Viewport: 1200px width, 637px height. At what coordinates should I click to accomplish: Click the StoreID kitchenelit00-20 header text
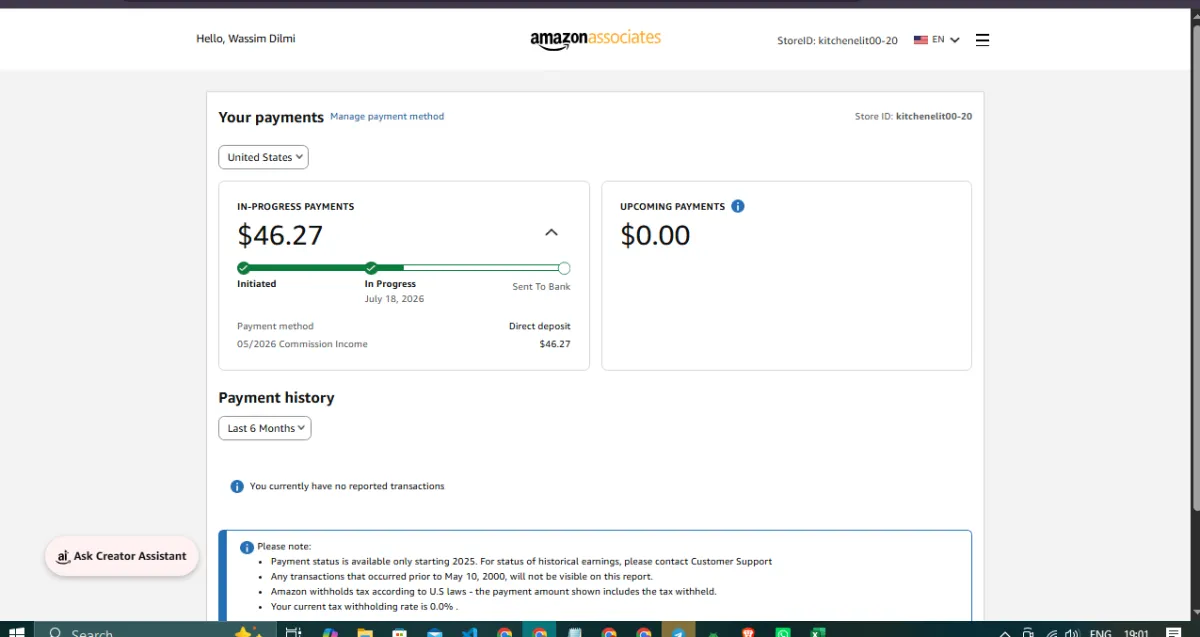click(837, 41)
